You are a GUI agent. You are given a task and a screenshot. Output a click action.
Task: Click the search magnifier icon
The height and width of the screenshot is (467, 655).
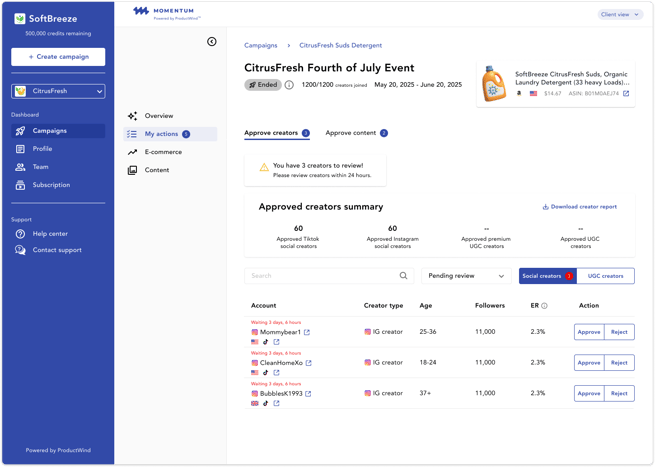[x=403, y=276]
